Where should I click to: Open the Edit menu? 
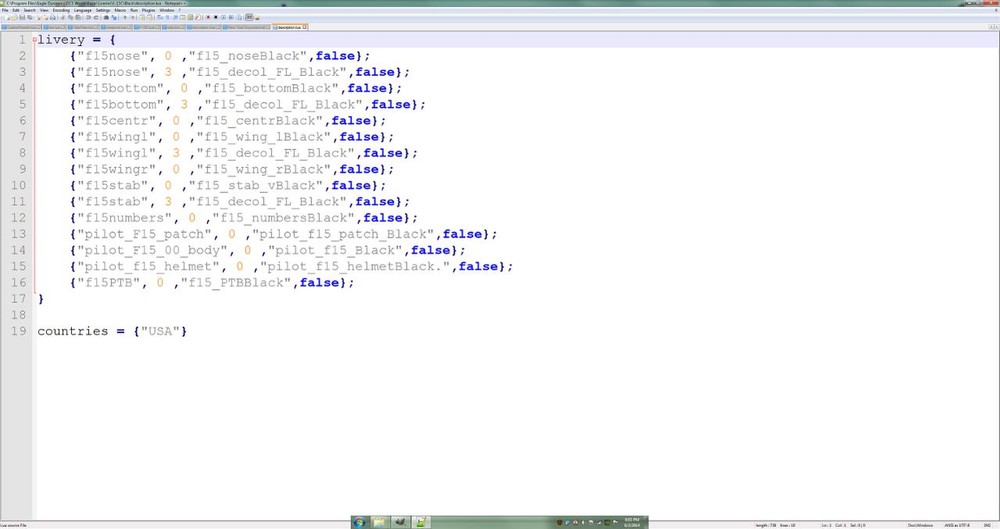[16, 10]
